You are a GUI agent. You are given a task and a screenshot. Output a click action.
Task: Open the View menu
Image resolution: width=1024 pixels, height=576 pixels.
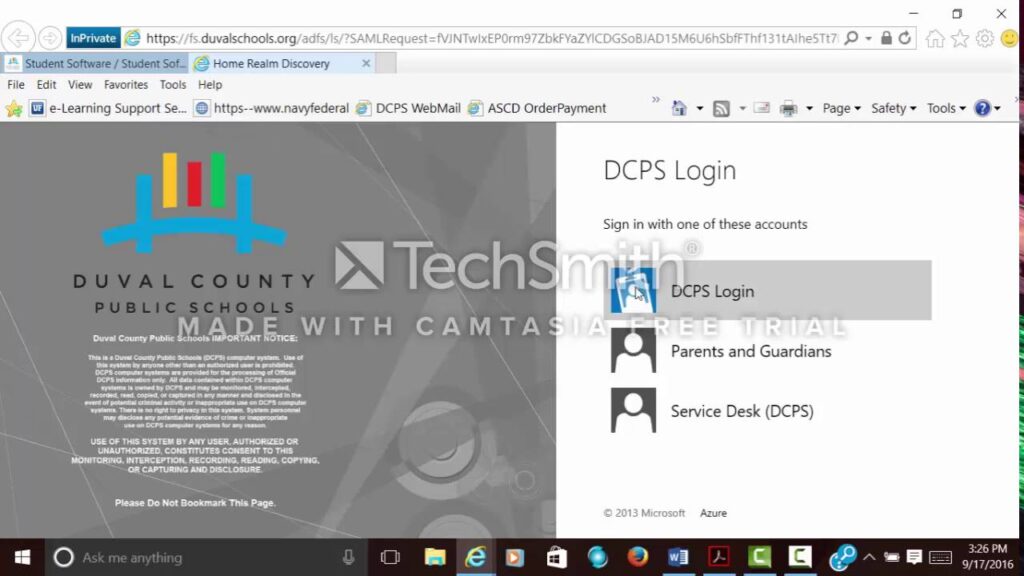80,84
